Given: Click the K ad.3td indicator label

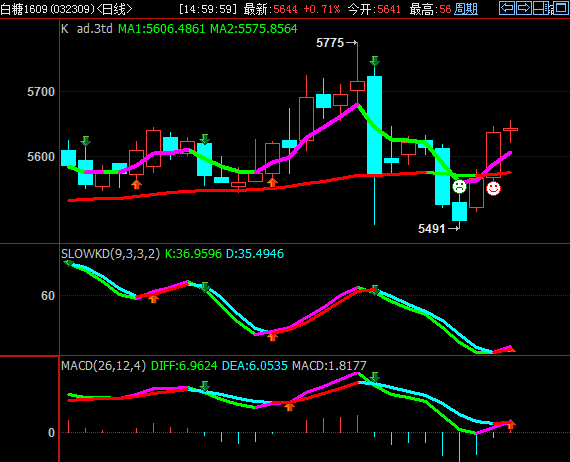Looking at the screenshot, I should tap(87, 29).
